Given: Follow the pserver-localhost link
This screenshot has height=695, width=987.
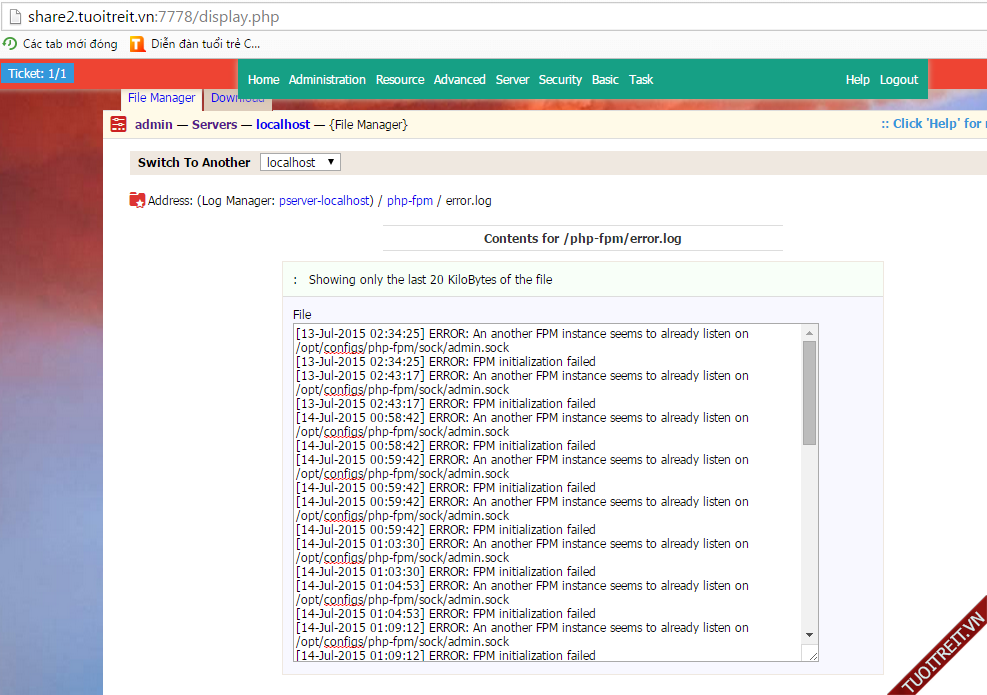Looking at the screenshot, I should [x=325, y=201].
